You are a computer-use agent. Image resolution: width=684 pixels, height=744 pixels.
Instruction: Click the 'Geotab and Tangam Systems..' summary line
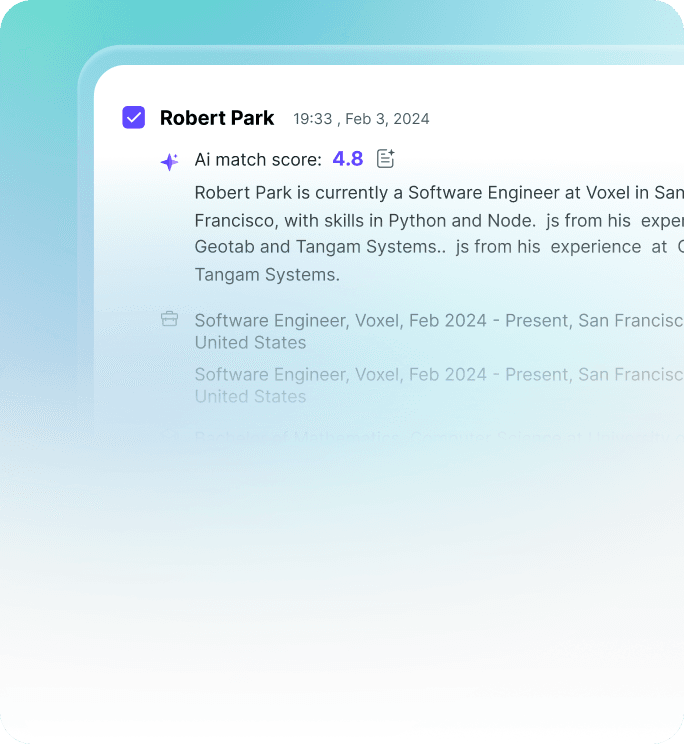point(320,247)
